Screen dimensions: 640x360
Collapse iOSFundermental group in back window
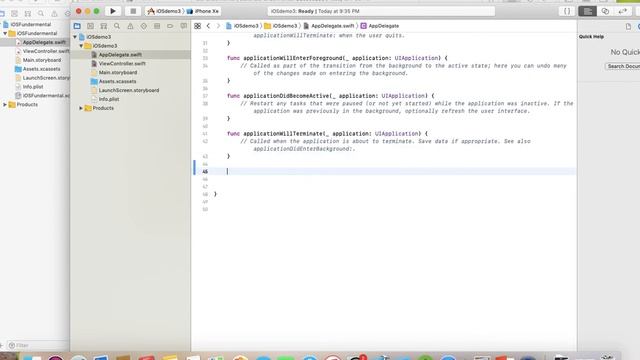(5, 33)
